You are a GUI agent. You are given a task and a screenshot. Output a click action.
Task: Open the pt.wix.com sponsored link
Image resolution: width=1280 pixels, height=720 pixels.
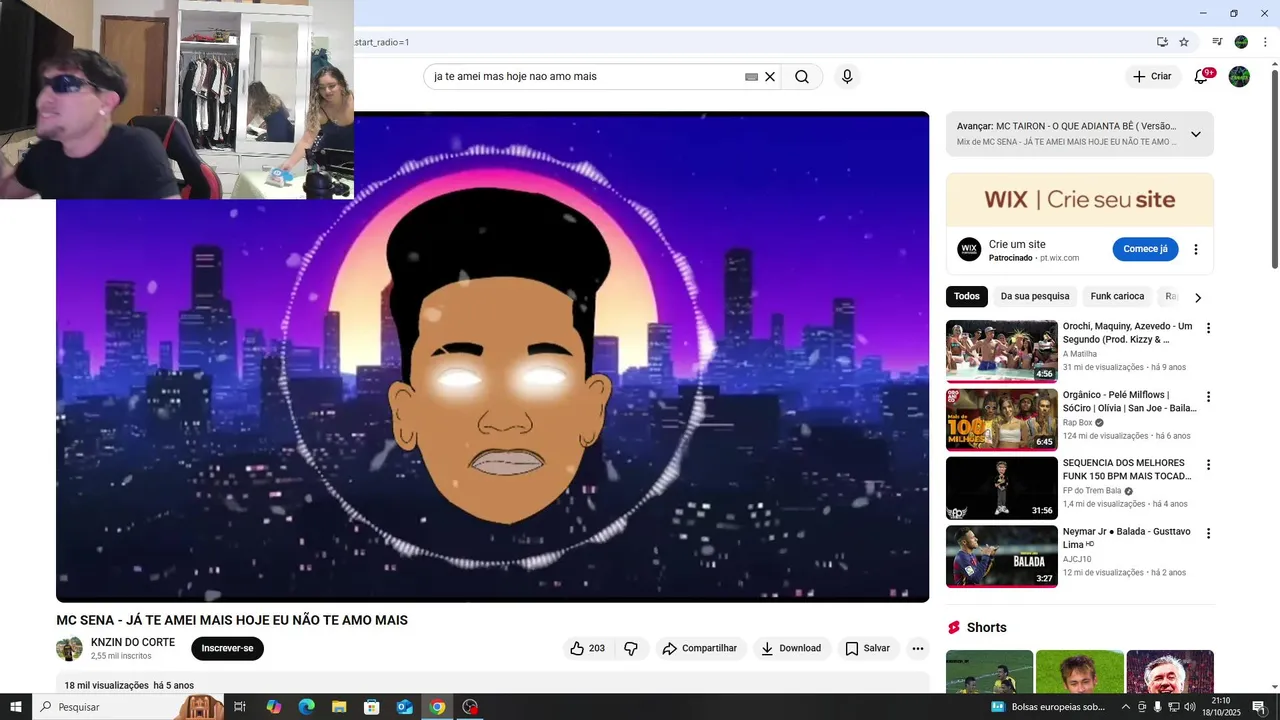(1059, 258)
